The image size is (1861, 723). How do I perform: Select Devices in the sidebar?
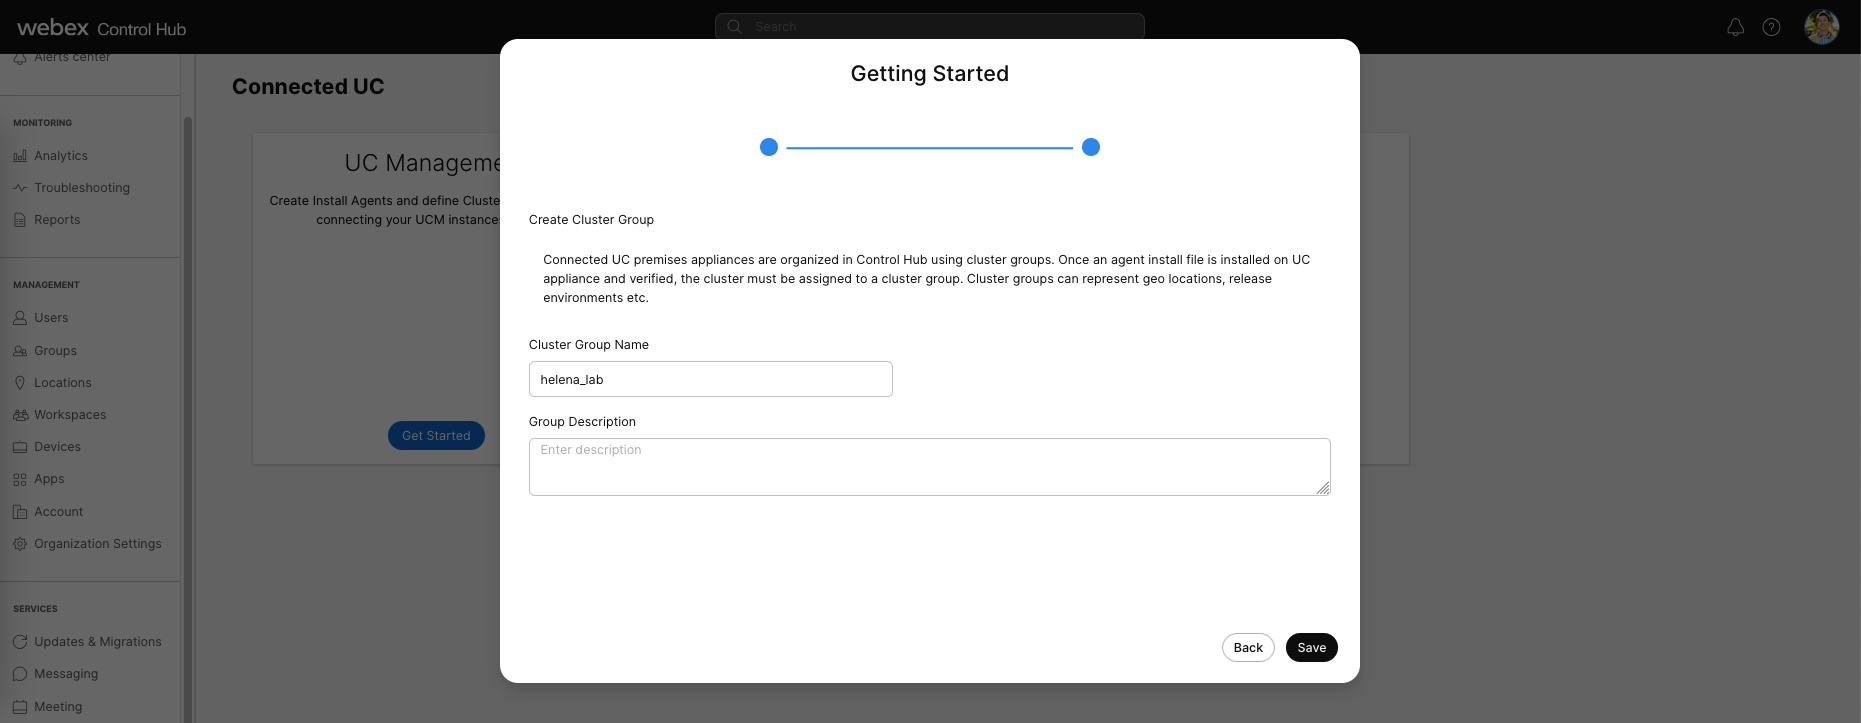(x=57, y=447)
